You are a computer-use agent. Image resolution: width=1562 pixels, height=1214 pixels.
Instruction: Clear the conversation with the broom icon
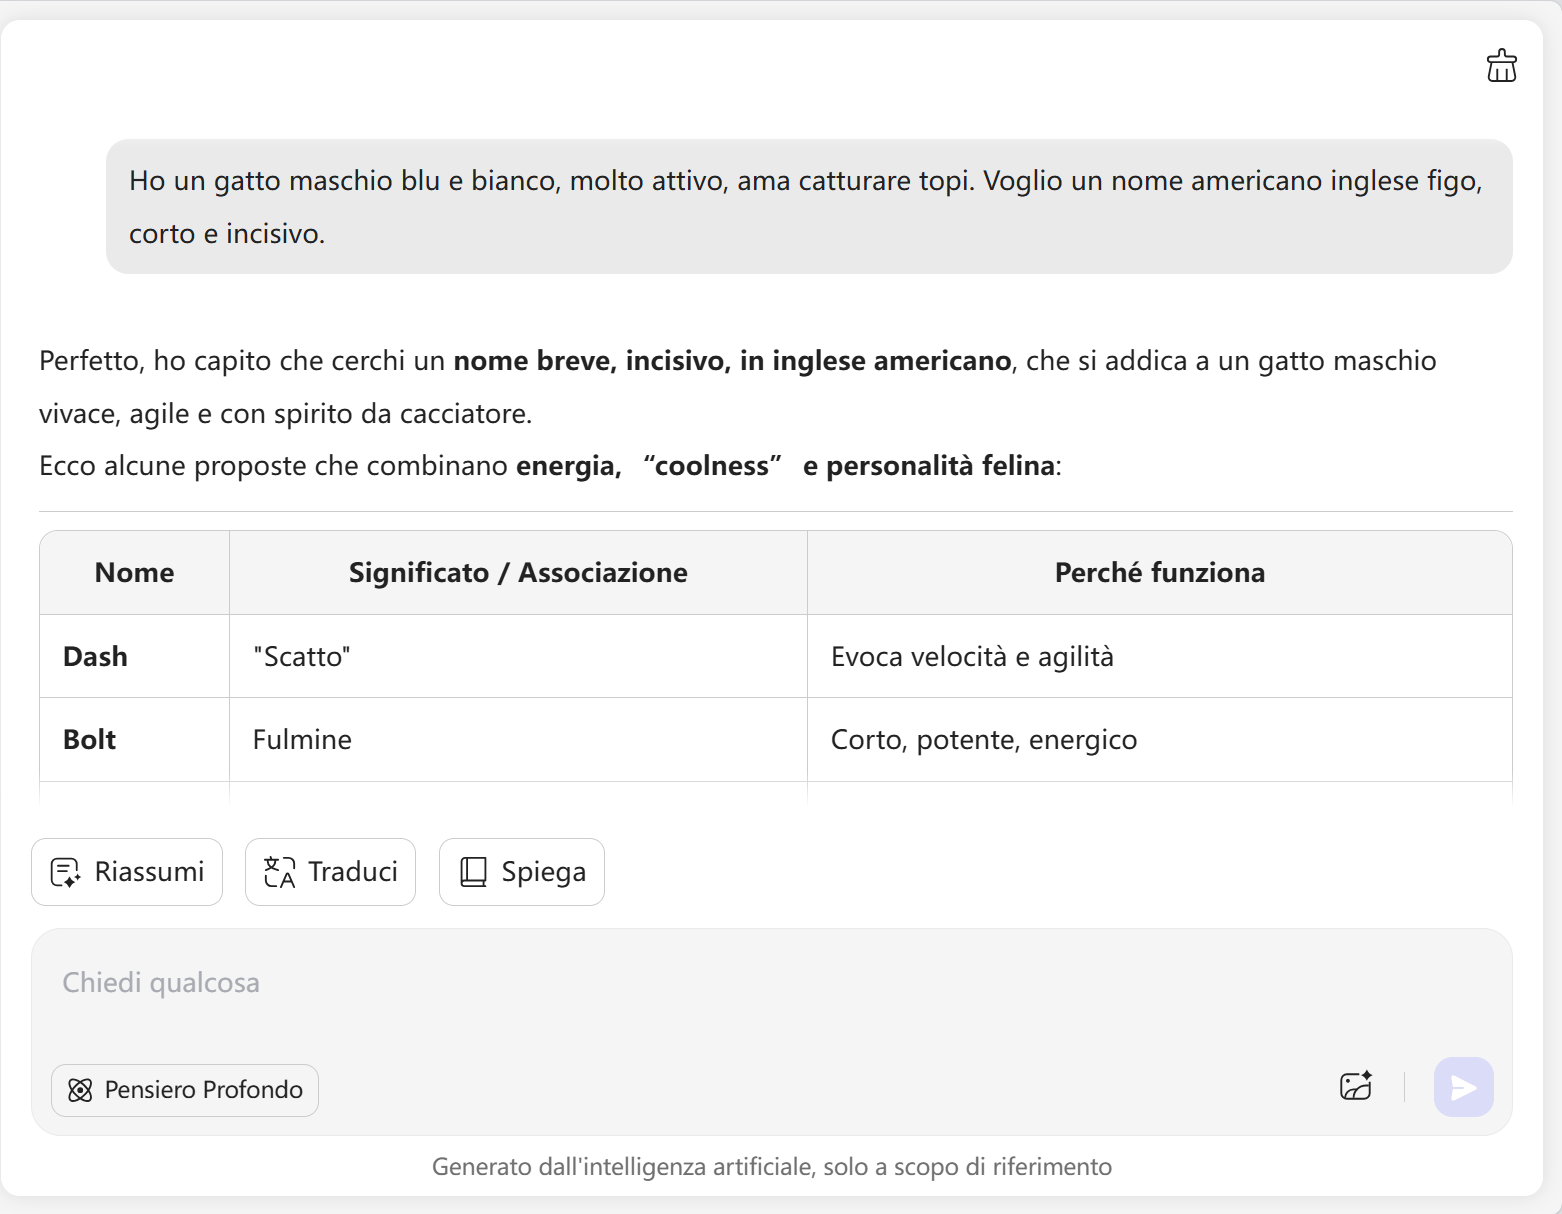pyautogui.click(x=1501, y=66)
